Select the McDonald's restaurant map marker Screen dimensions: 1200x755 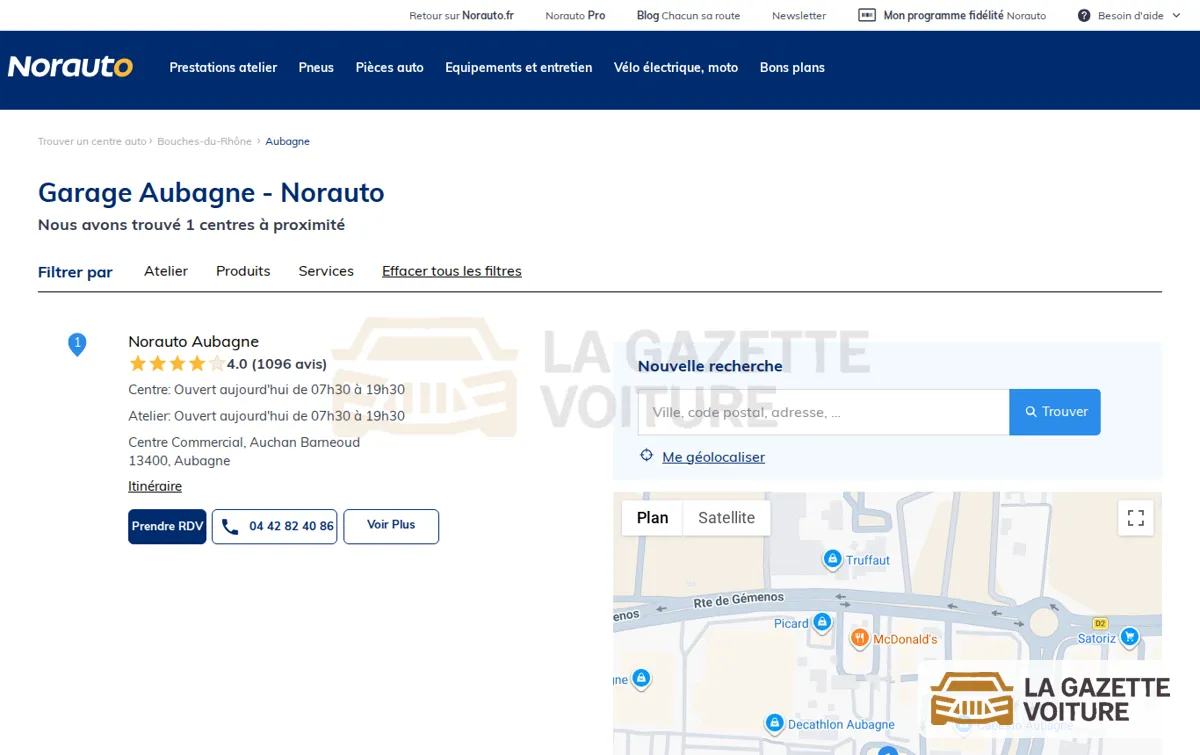tap(859, 637)
